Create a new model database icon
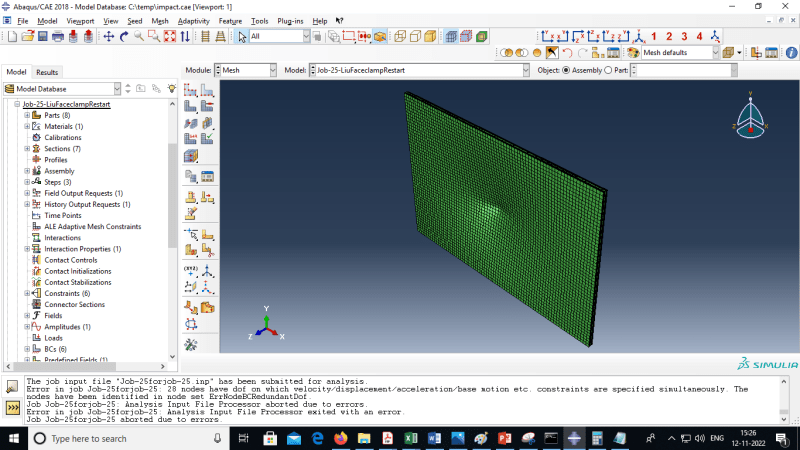 pyautogui.click(x=12, y=36)
